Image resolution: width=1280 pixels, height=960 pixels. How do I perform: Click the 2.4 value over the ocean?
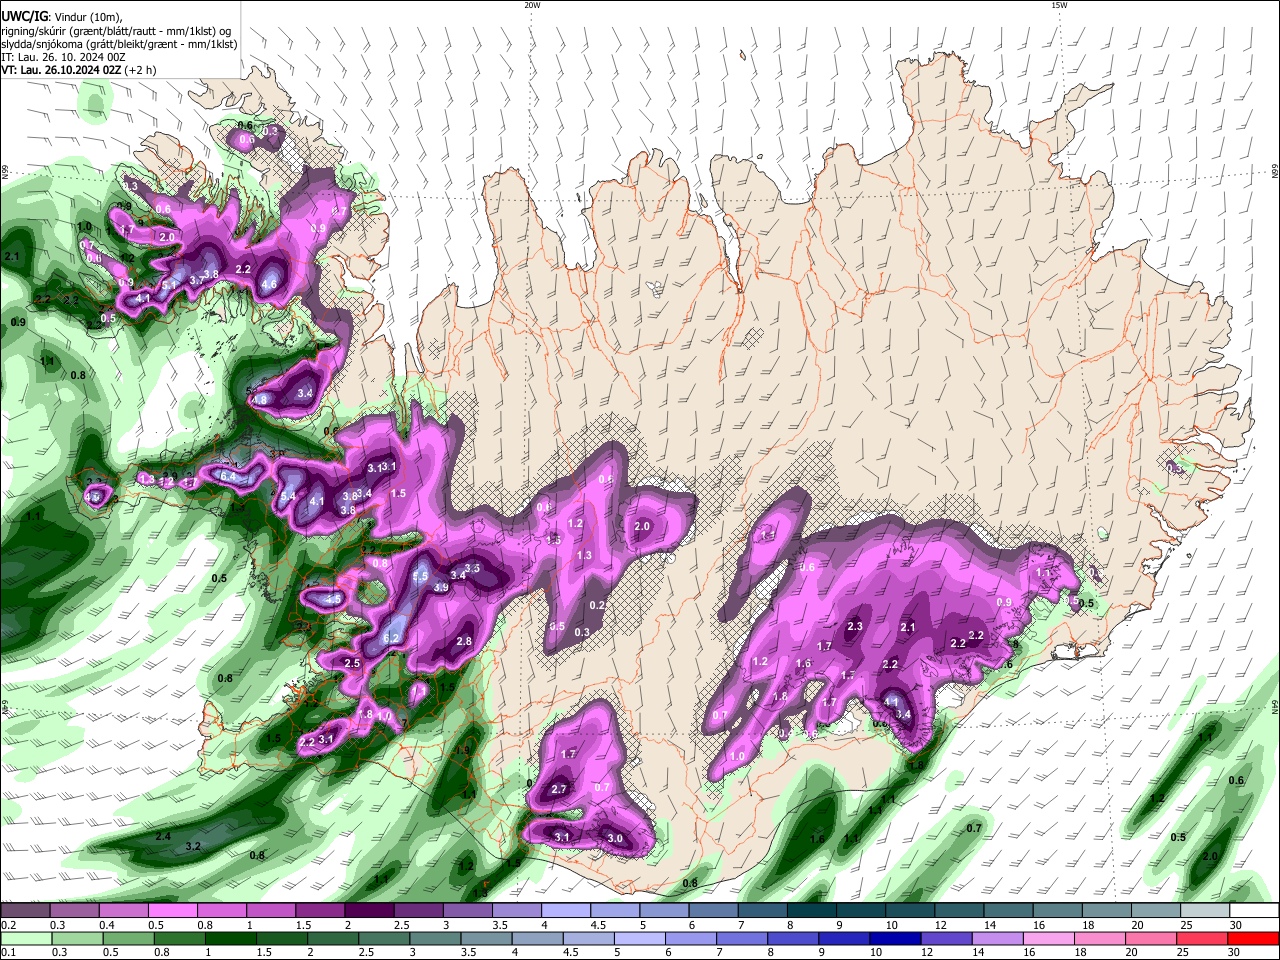click(x=163, y=836)
